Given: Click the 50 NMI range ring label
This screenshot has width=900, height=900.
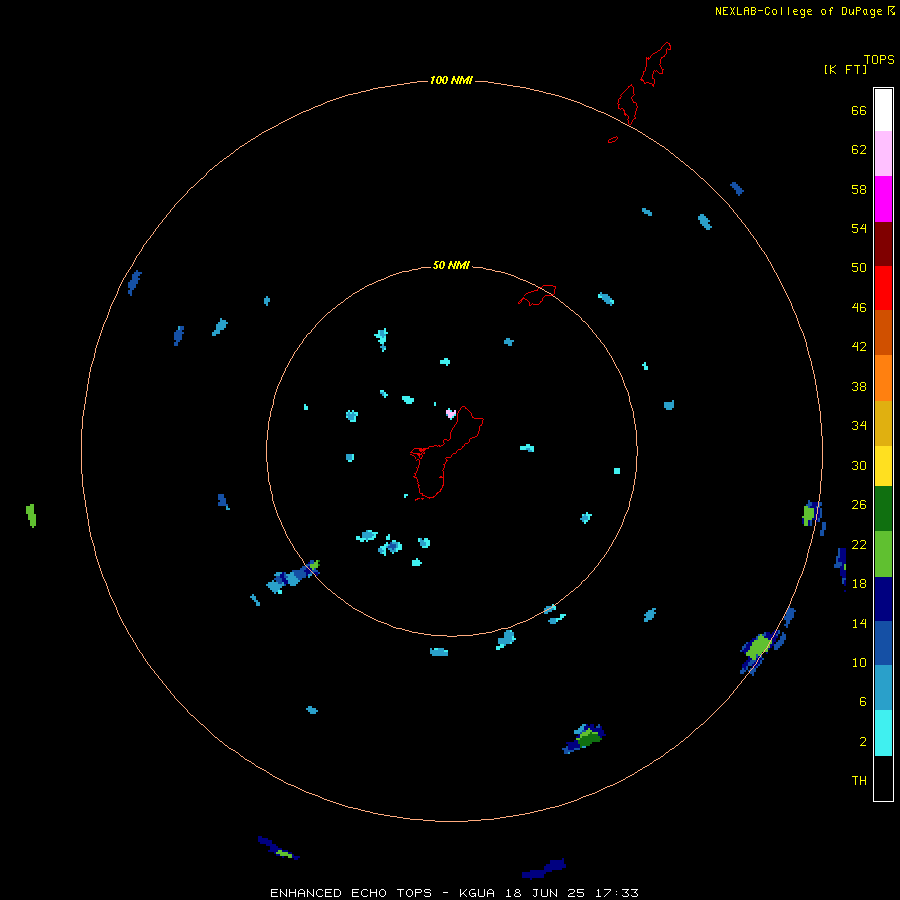Looking at the screenshot, I should tap(451, 265).
